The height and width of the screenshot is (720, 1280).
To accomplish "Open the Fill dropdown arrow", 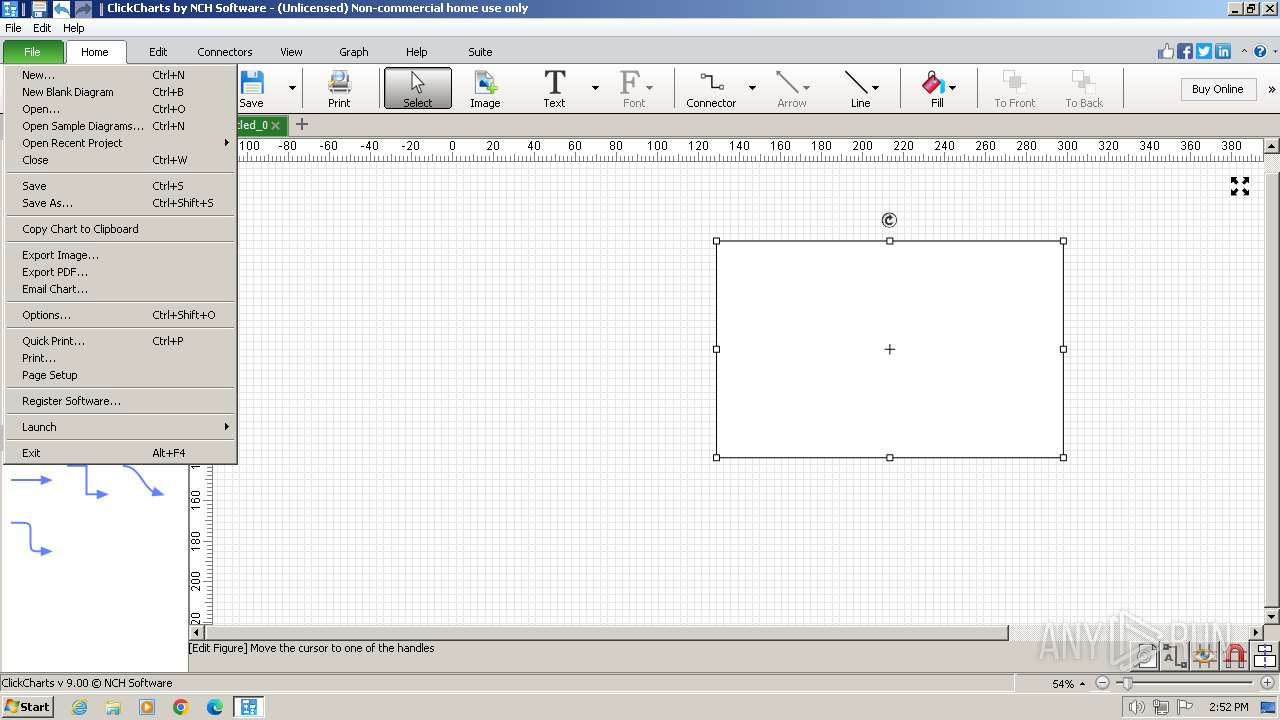I will coord(952,88).
